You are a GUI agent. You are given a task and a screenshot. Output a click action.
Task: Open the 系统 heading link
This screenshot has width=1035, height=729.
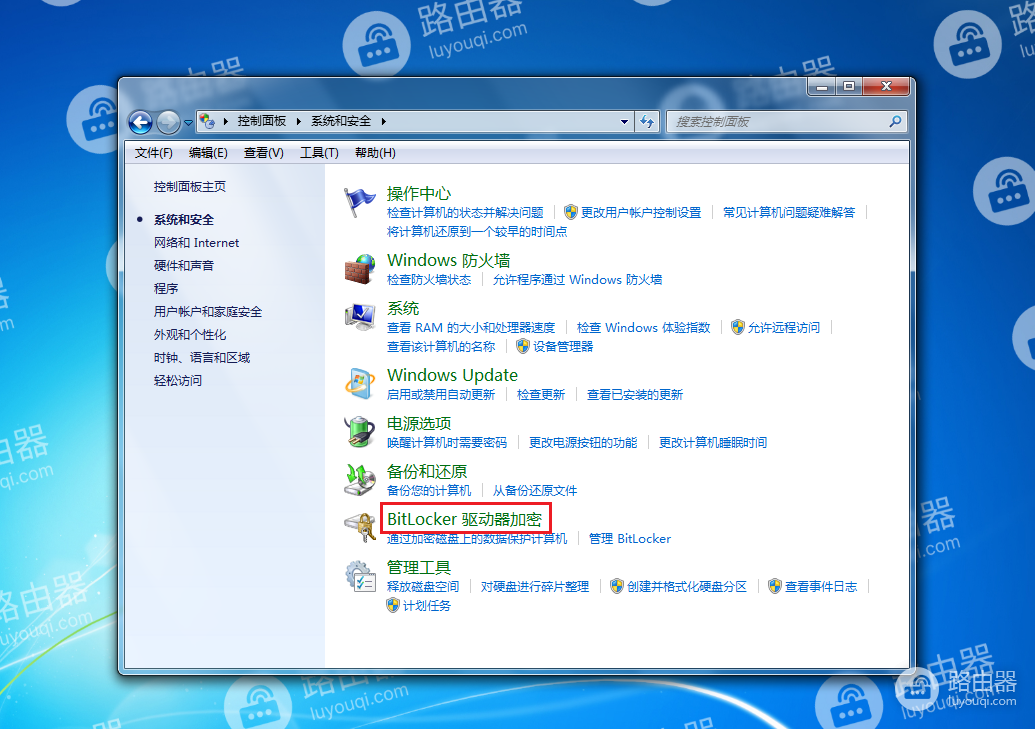[403, 308]
